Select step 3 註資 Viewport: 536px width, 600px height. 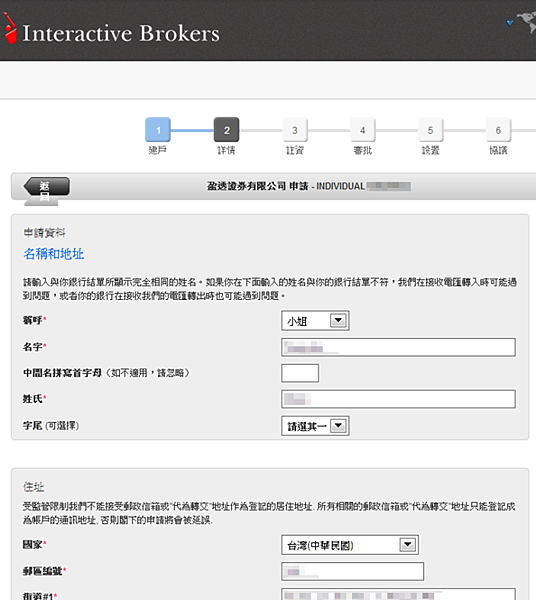[x=295, y=130]
